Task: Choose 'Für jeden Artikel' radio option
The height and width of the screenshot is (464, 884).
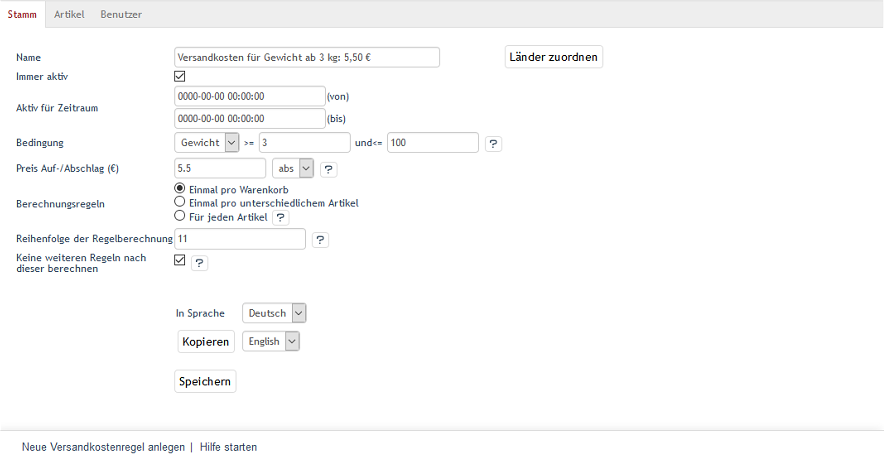Action: coord(180,215)
